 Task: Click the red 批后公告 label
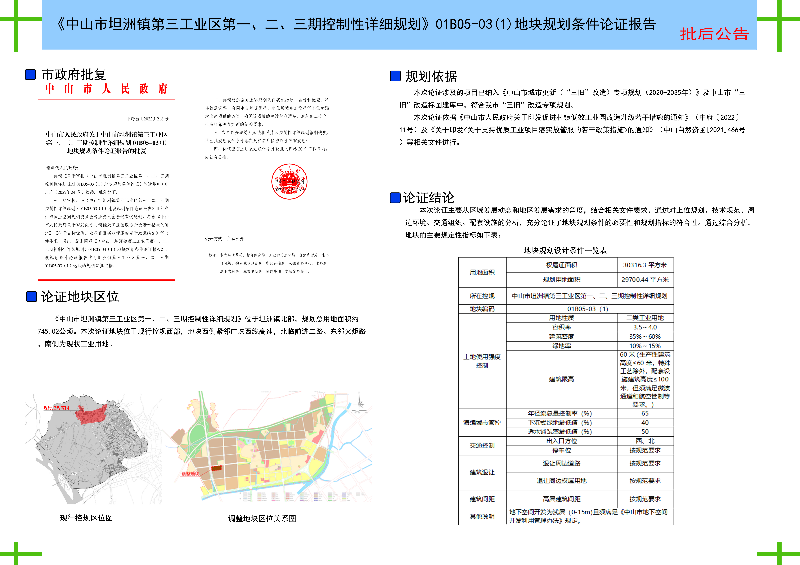(714, 34)
